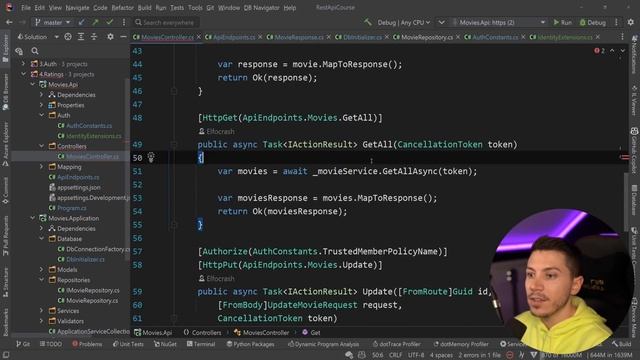Click expand all in Solution panel
640x360 pixels.
coord(81,37)
